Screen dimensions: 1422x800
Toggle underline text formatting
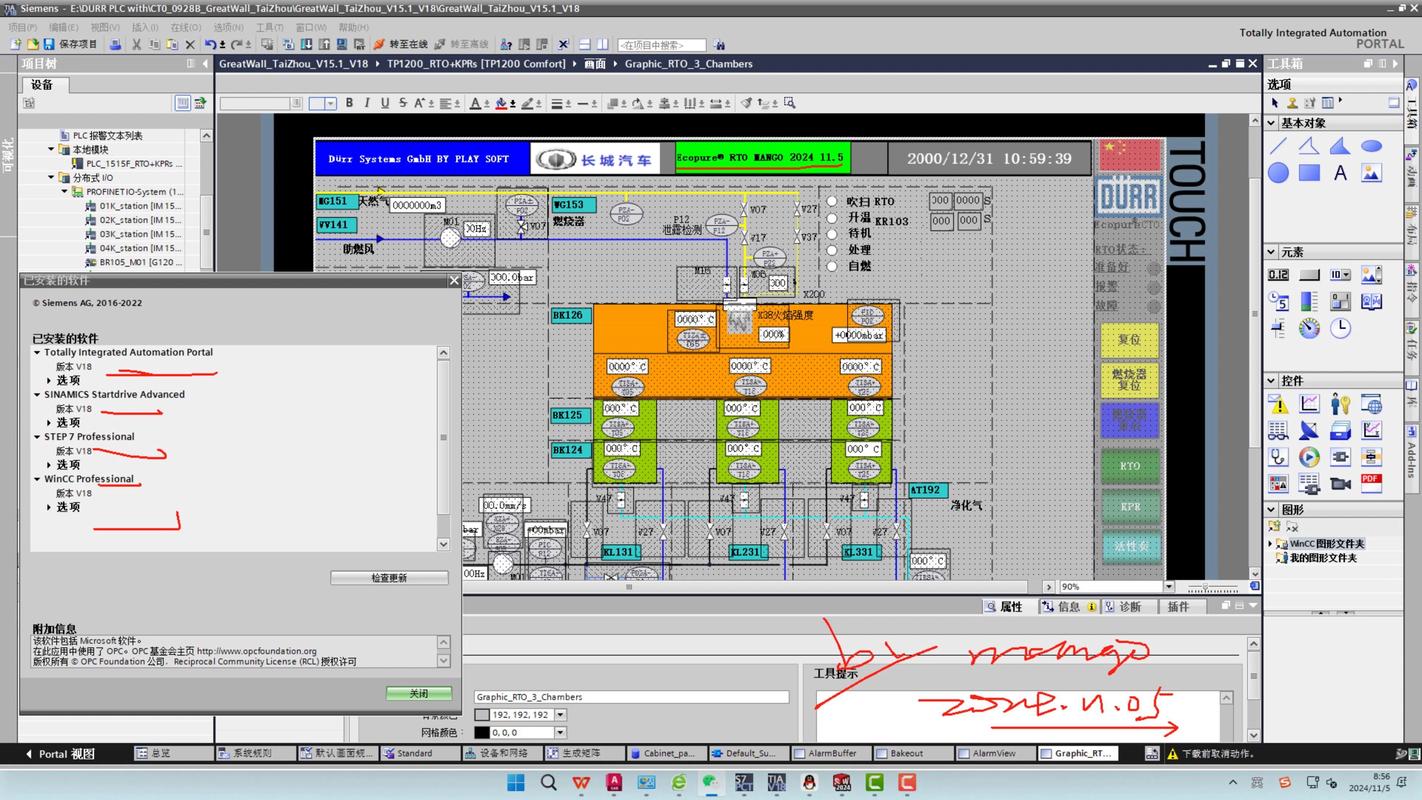[x=385, y=103]
